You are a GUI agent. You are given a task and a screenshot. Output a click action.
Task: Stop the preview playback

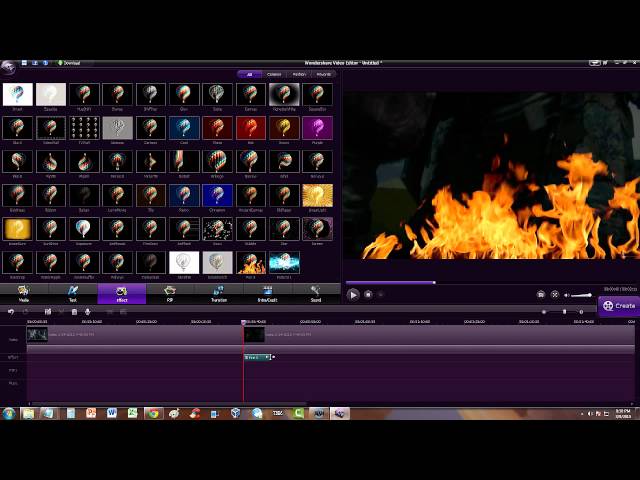pyautogui.click(x=368, y=294)
